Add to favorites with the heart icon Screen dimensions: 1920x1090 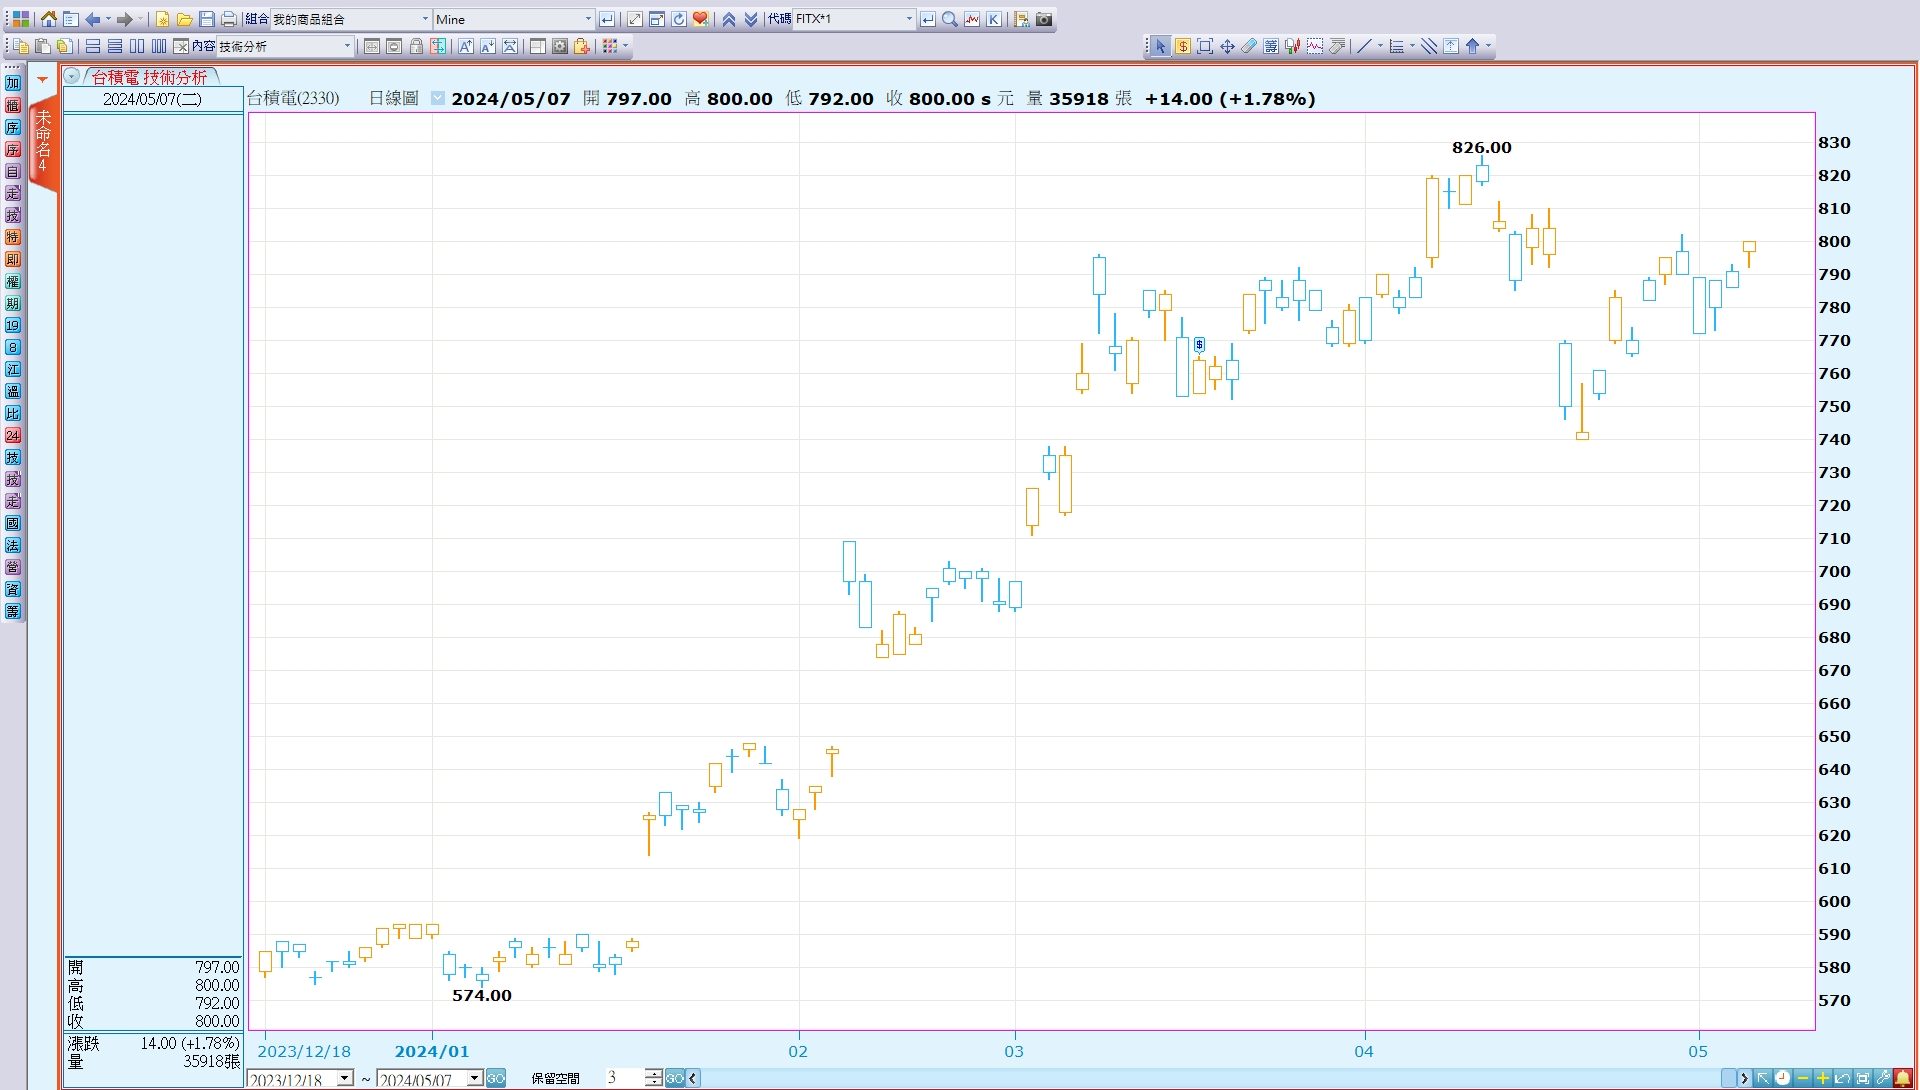(x=701, y=19)
